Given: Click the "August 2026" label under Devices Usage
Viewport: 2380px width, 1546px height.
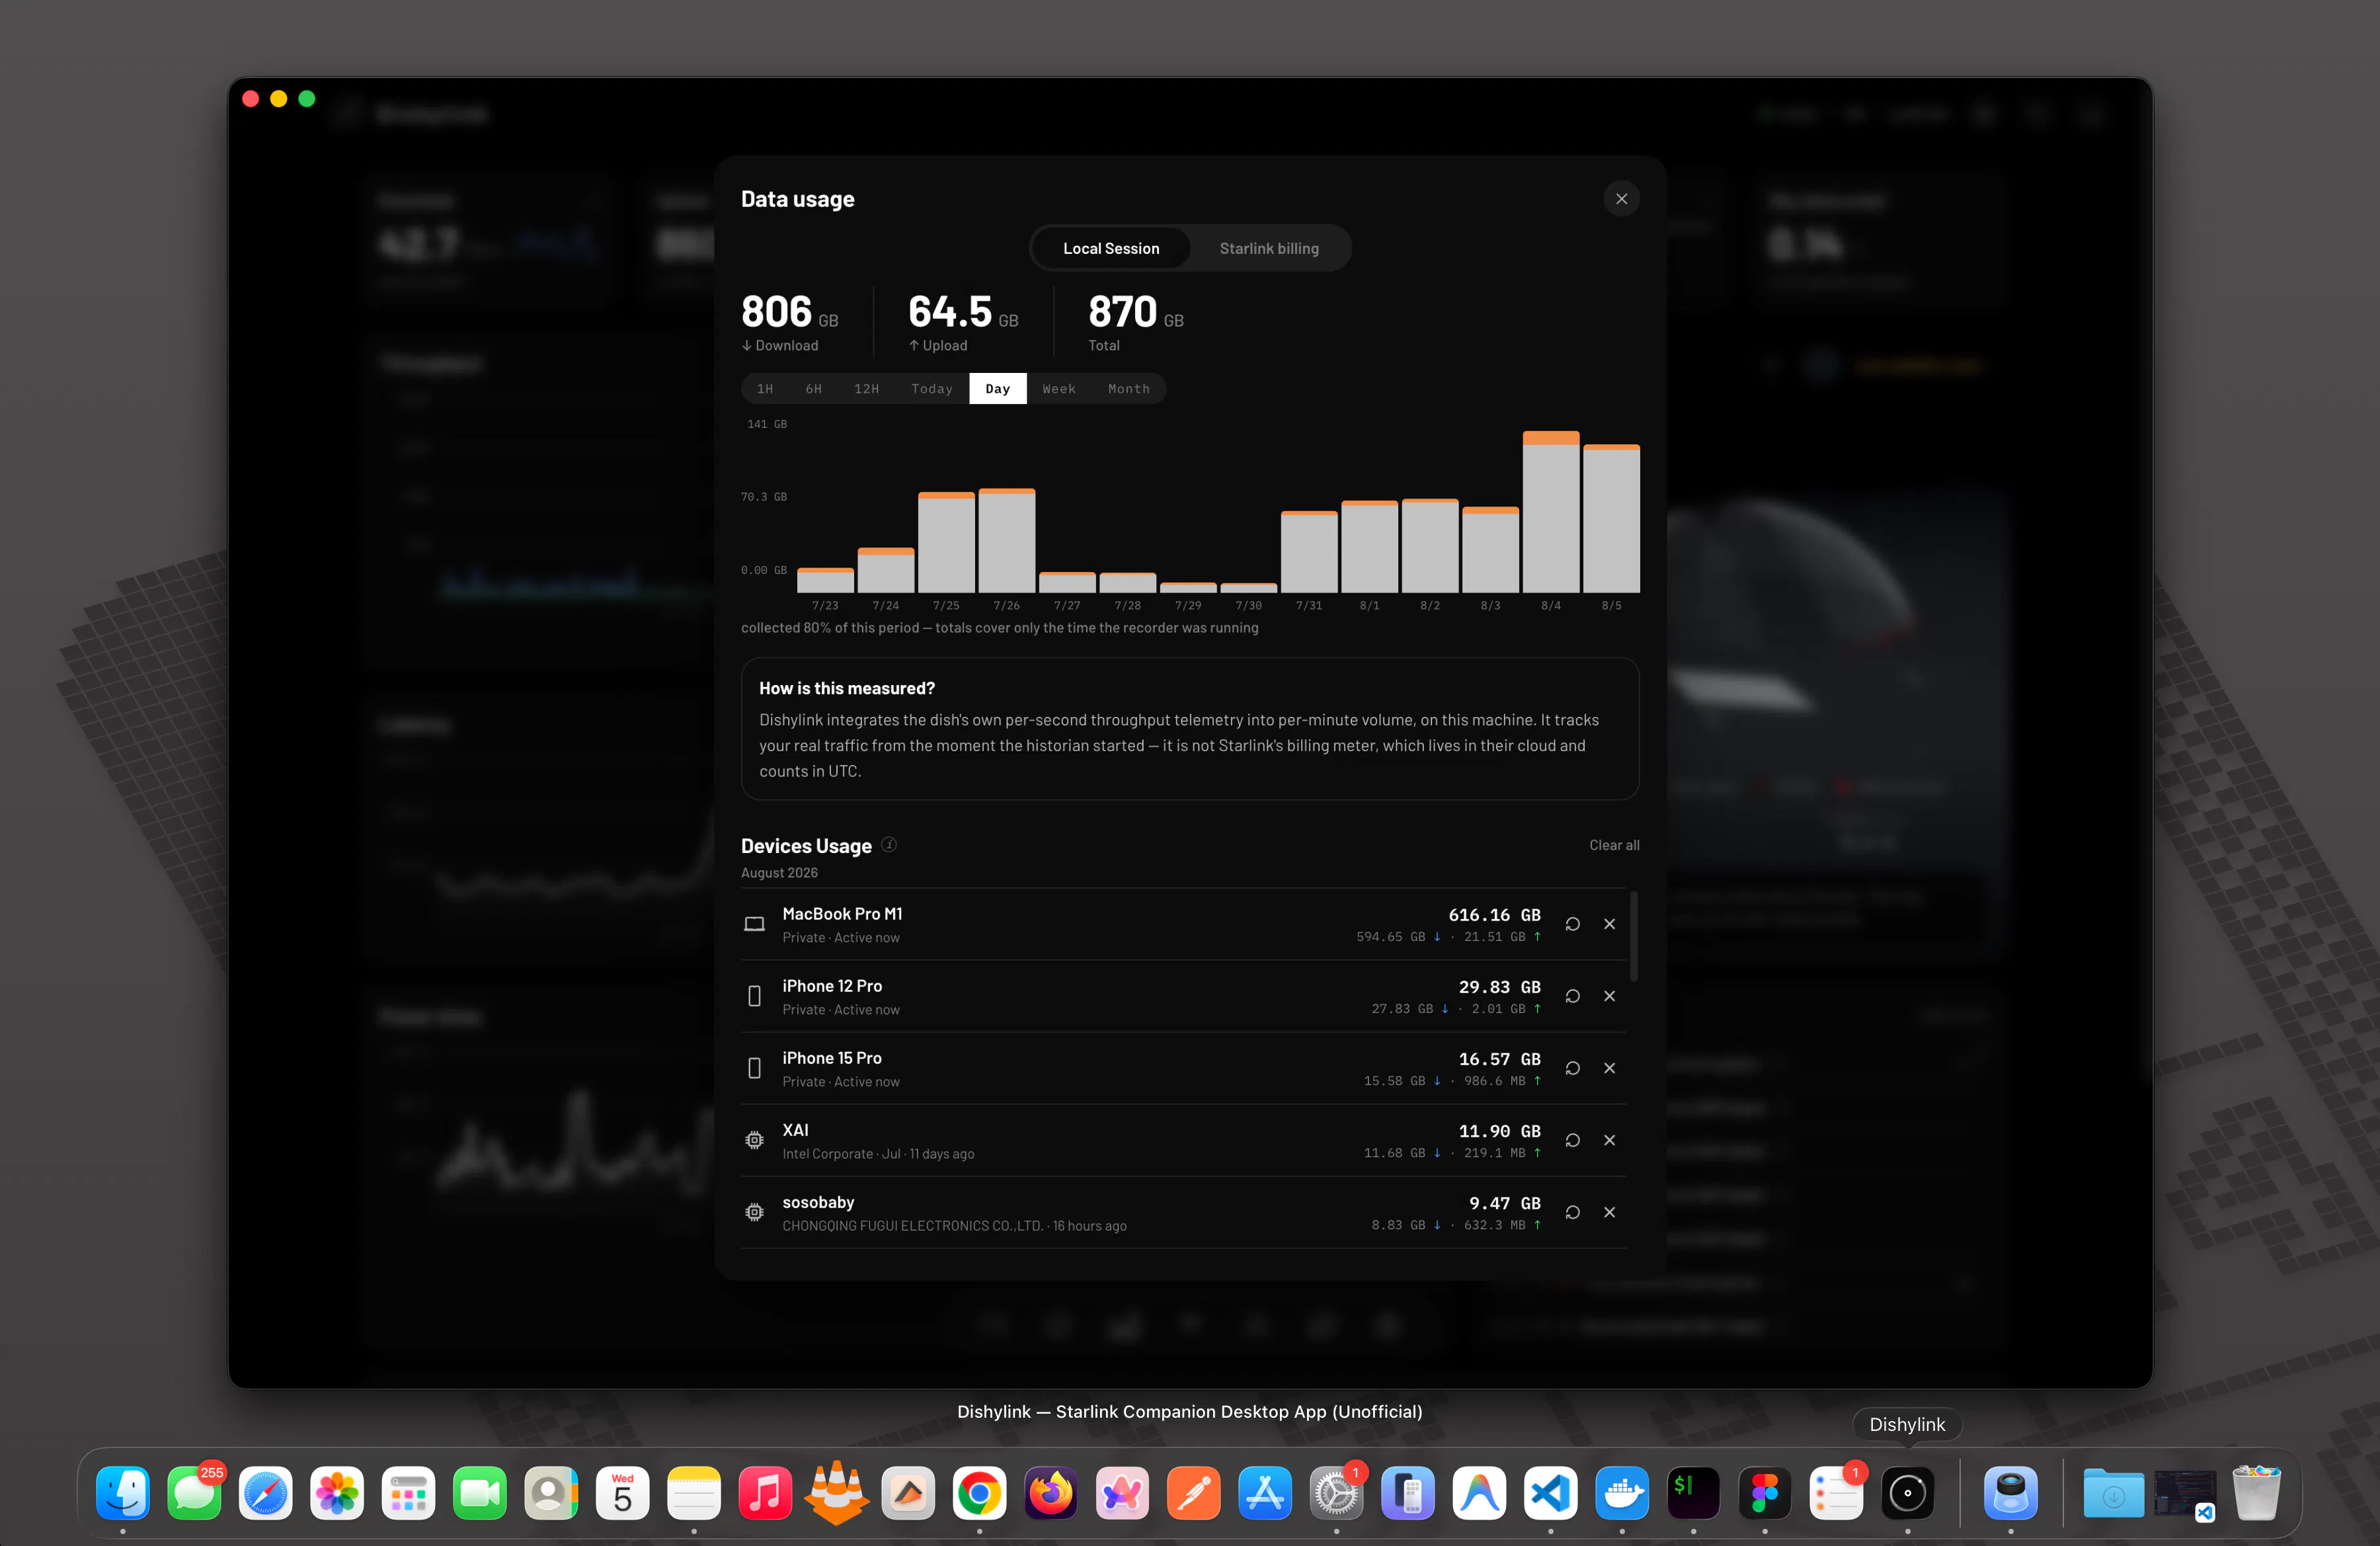Looking at the screenshot, I should click(779, 873).
